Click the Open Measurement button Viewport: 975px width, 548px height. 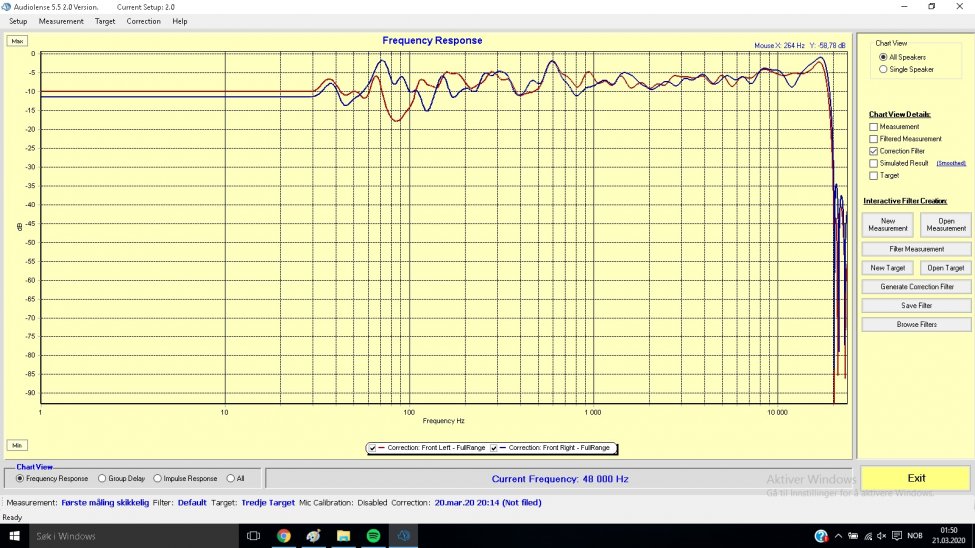[x=946, y=225]
